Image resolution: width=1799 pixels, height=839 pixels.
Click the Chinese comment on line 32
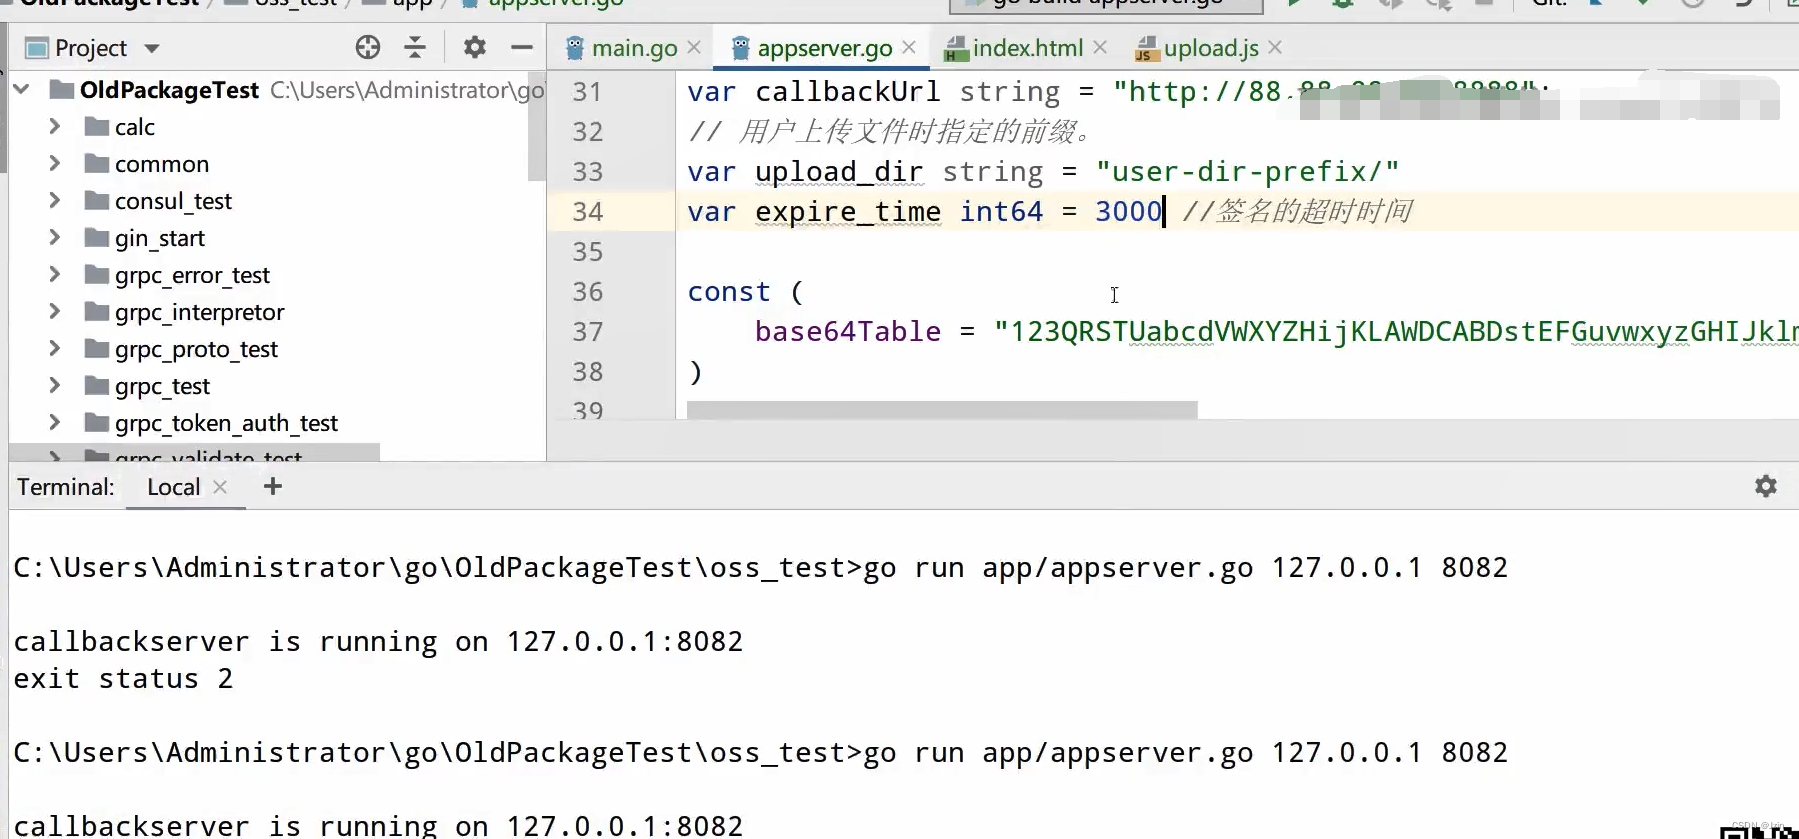[x=889, y=132]
